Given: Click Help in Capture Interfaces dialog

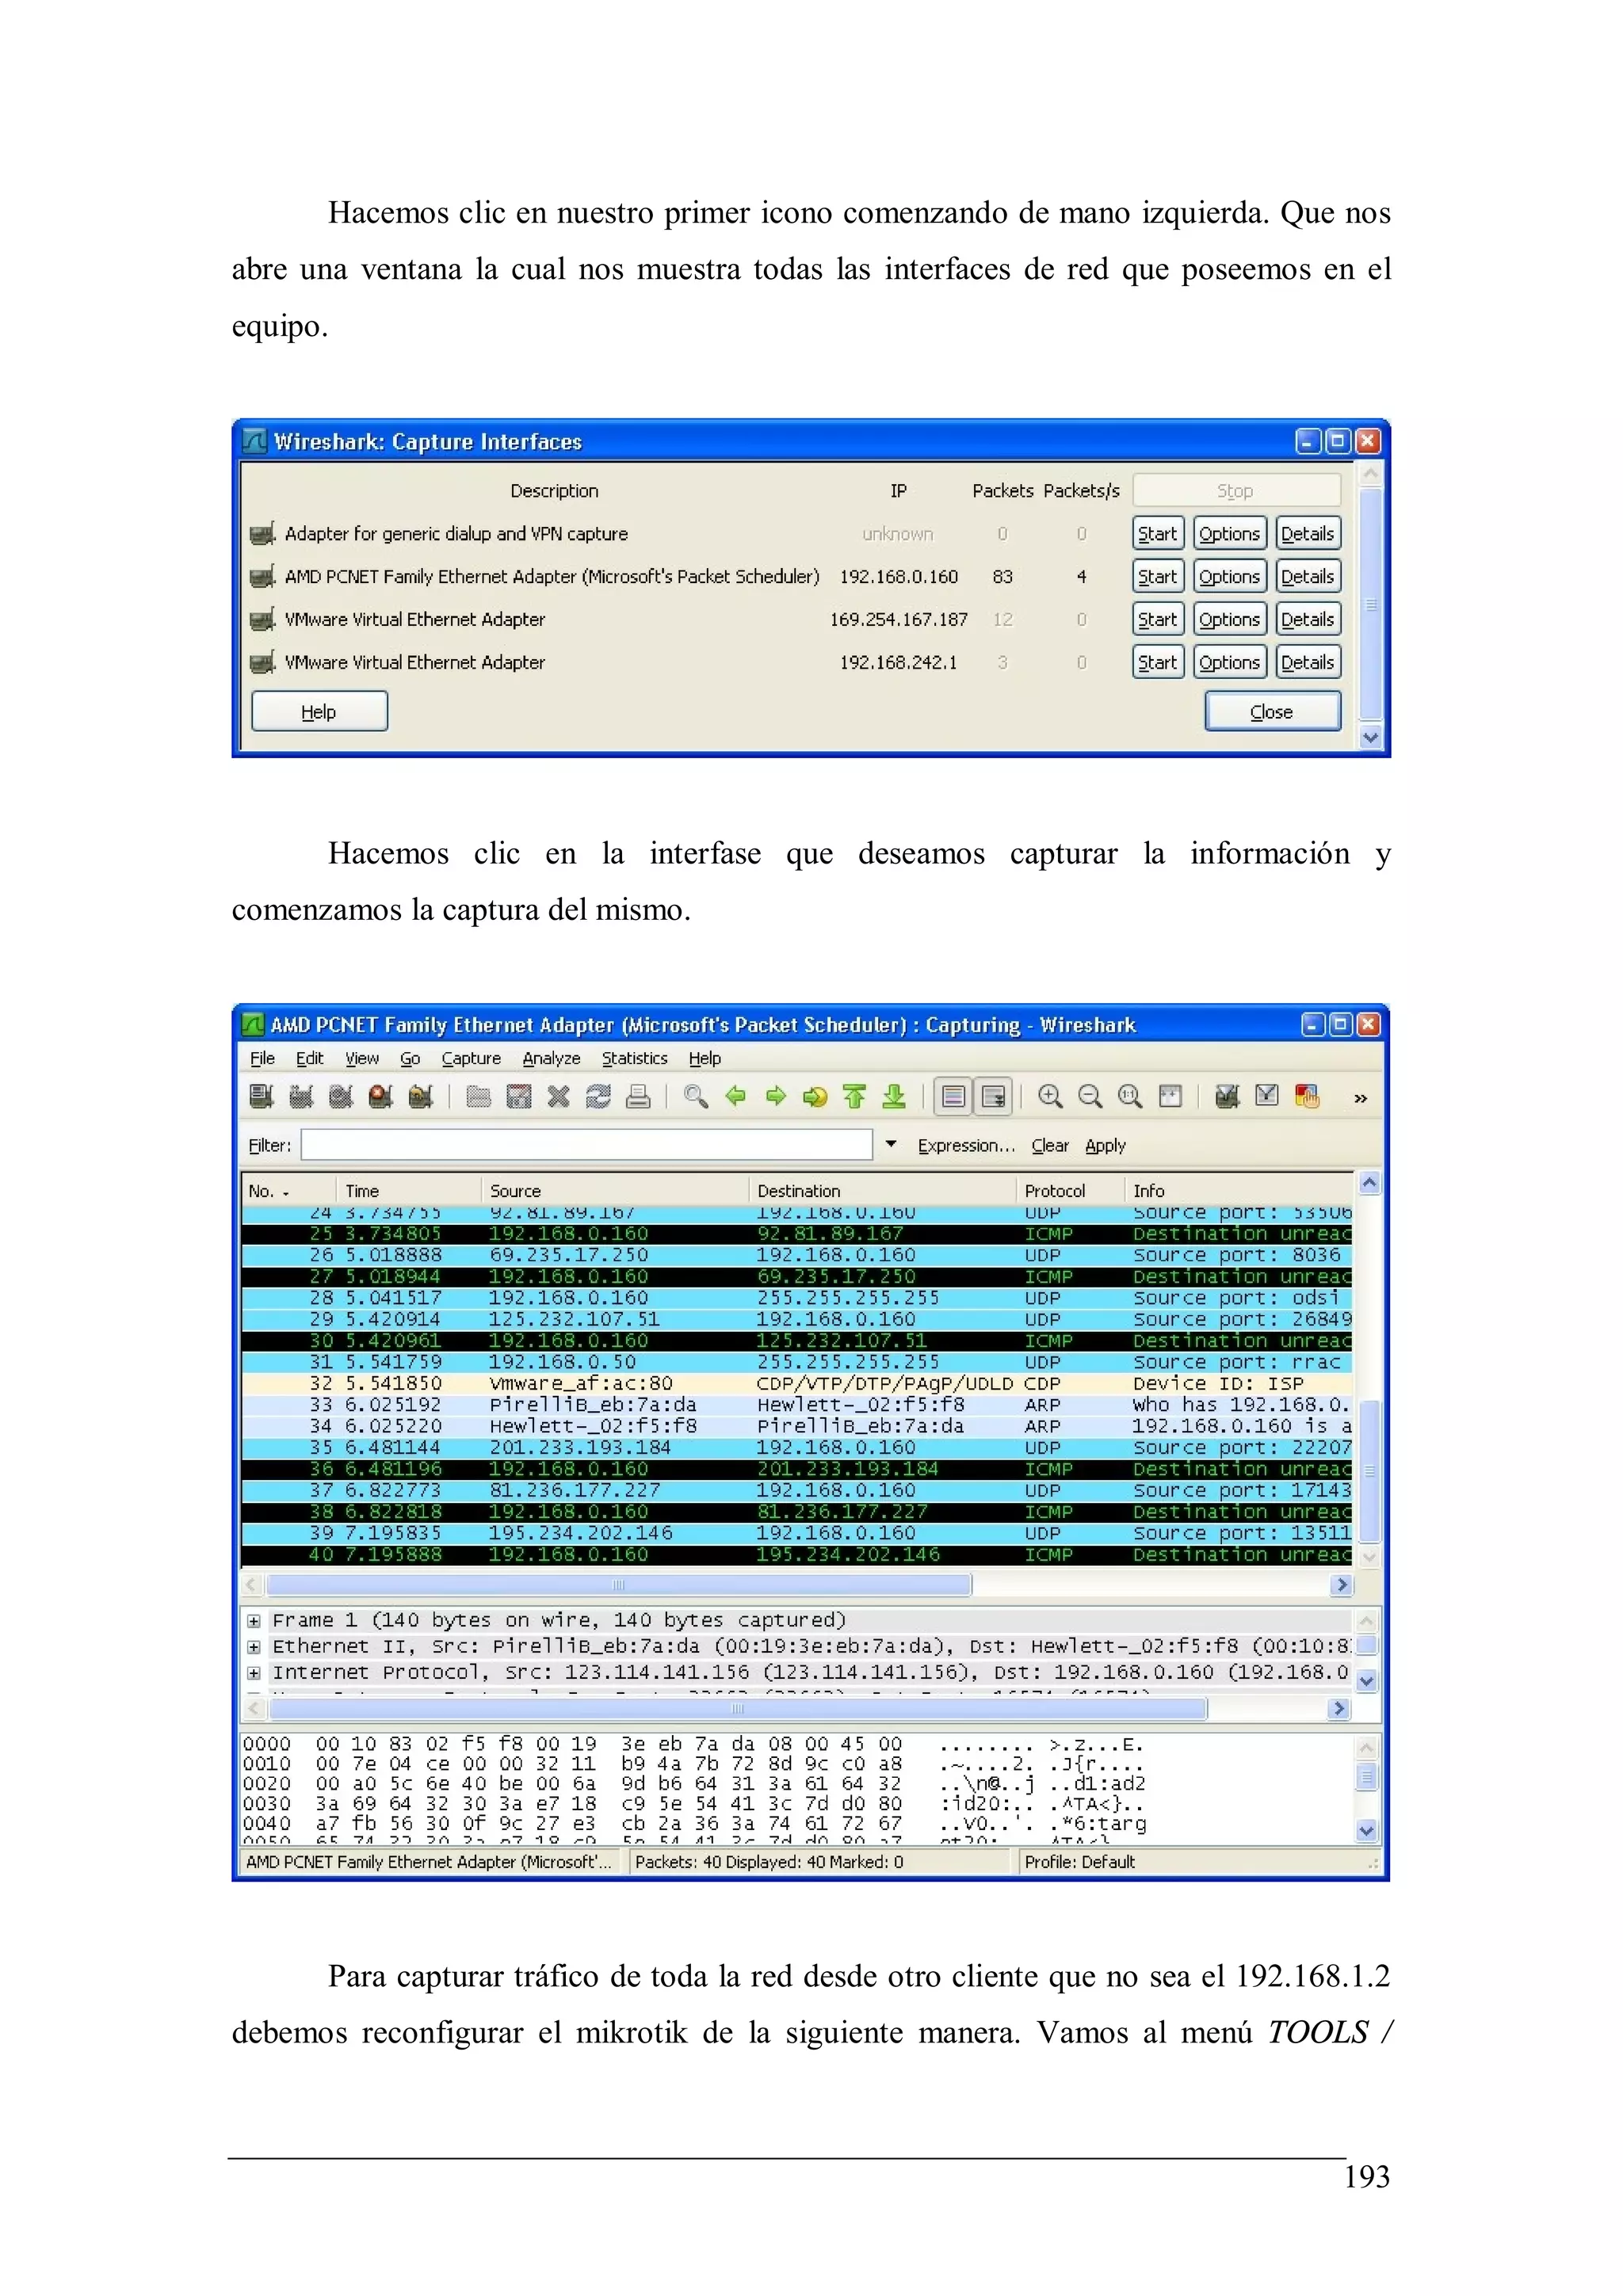Looking at the screenshot, I should pyautogui.click(x=319, y=712).
